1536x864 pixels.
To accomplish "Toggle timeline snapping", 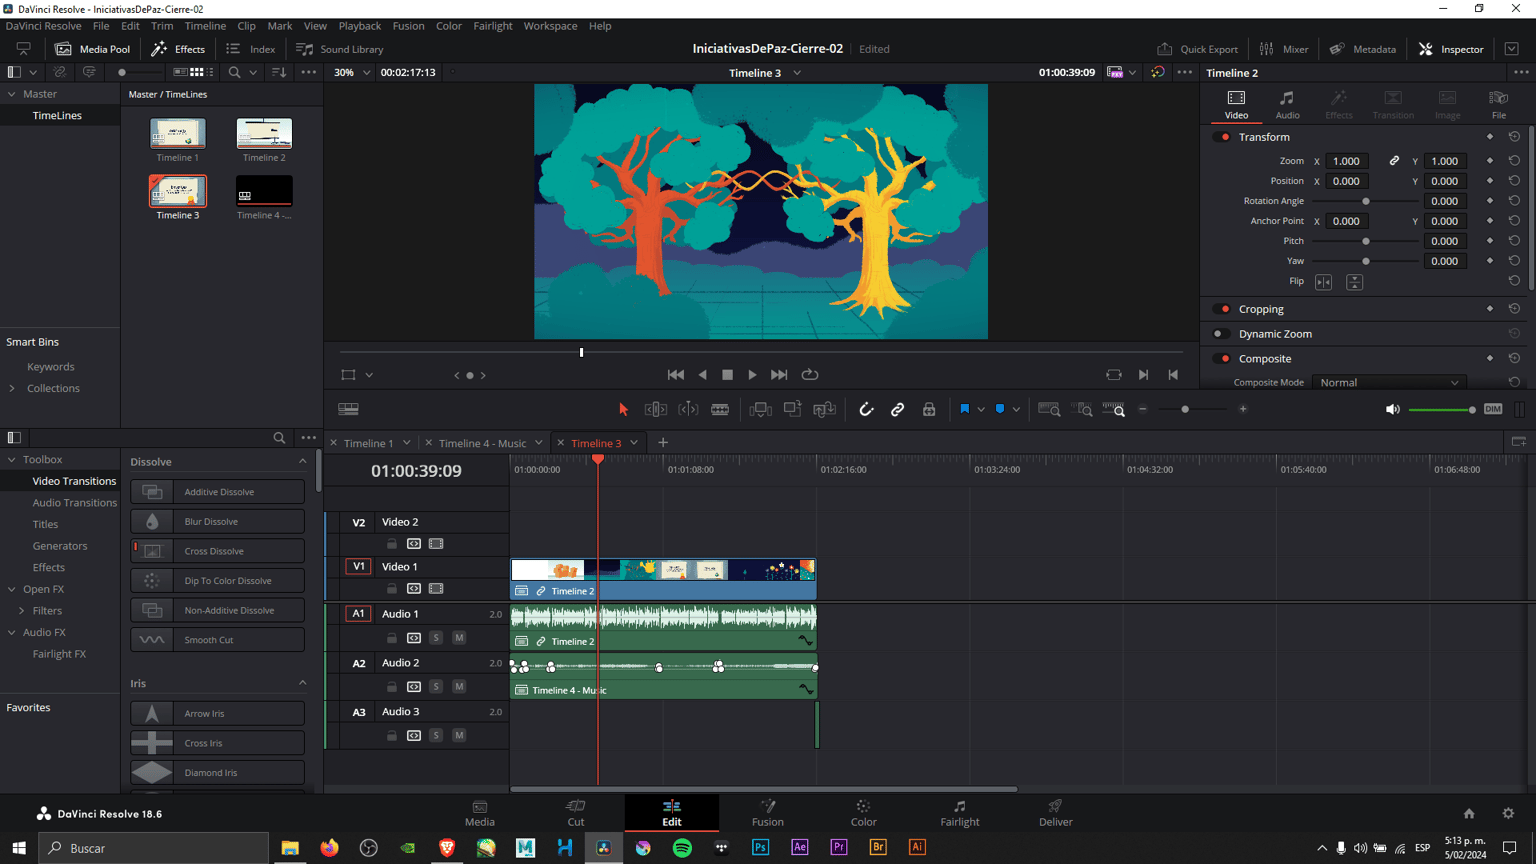I will click(866, 409).
